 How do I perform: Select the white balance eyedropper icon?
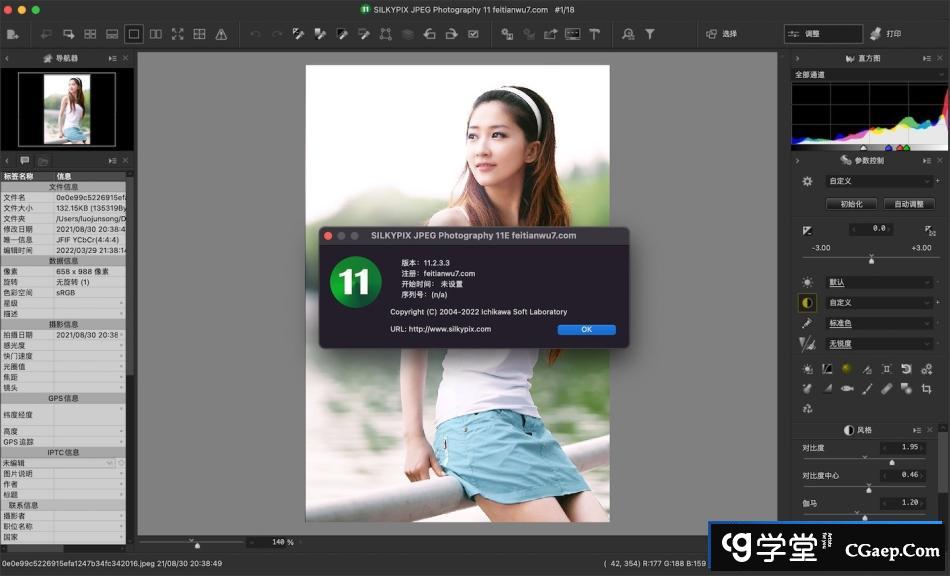coord(807,323)
